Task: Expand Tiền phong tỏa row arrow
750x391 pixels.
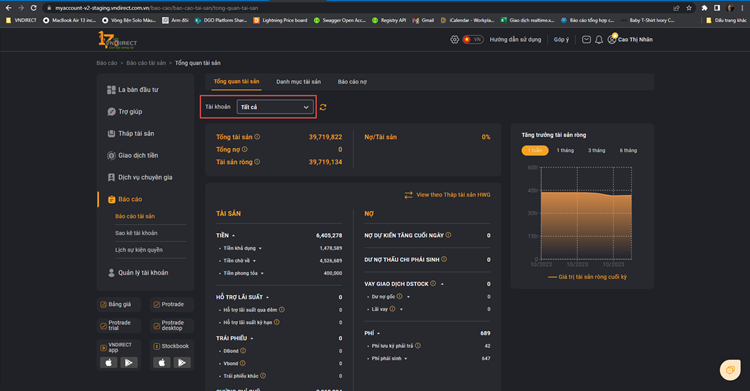Action: coord(262,273)
